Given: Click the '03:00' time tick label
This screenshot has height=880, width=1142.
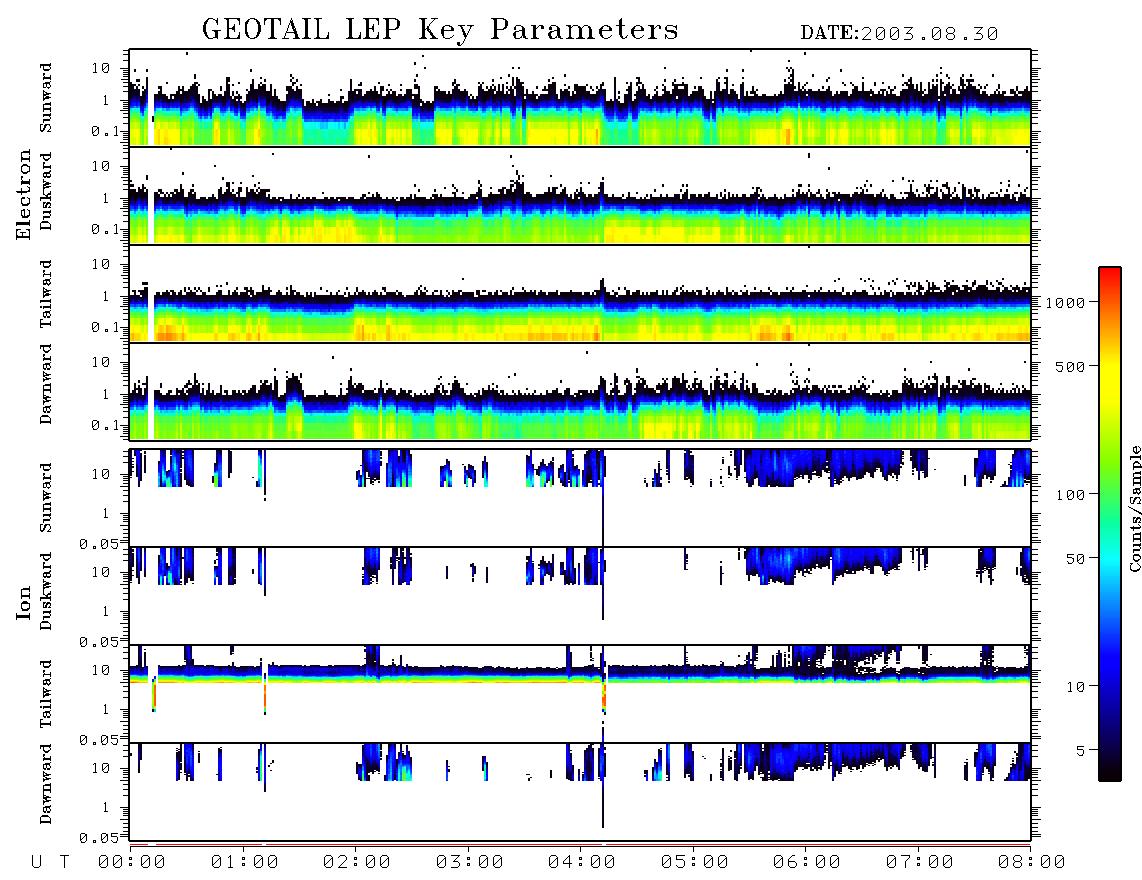Looking at the screenshot, I should click(470, 863).
